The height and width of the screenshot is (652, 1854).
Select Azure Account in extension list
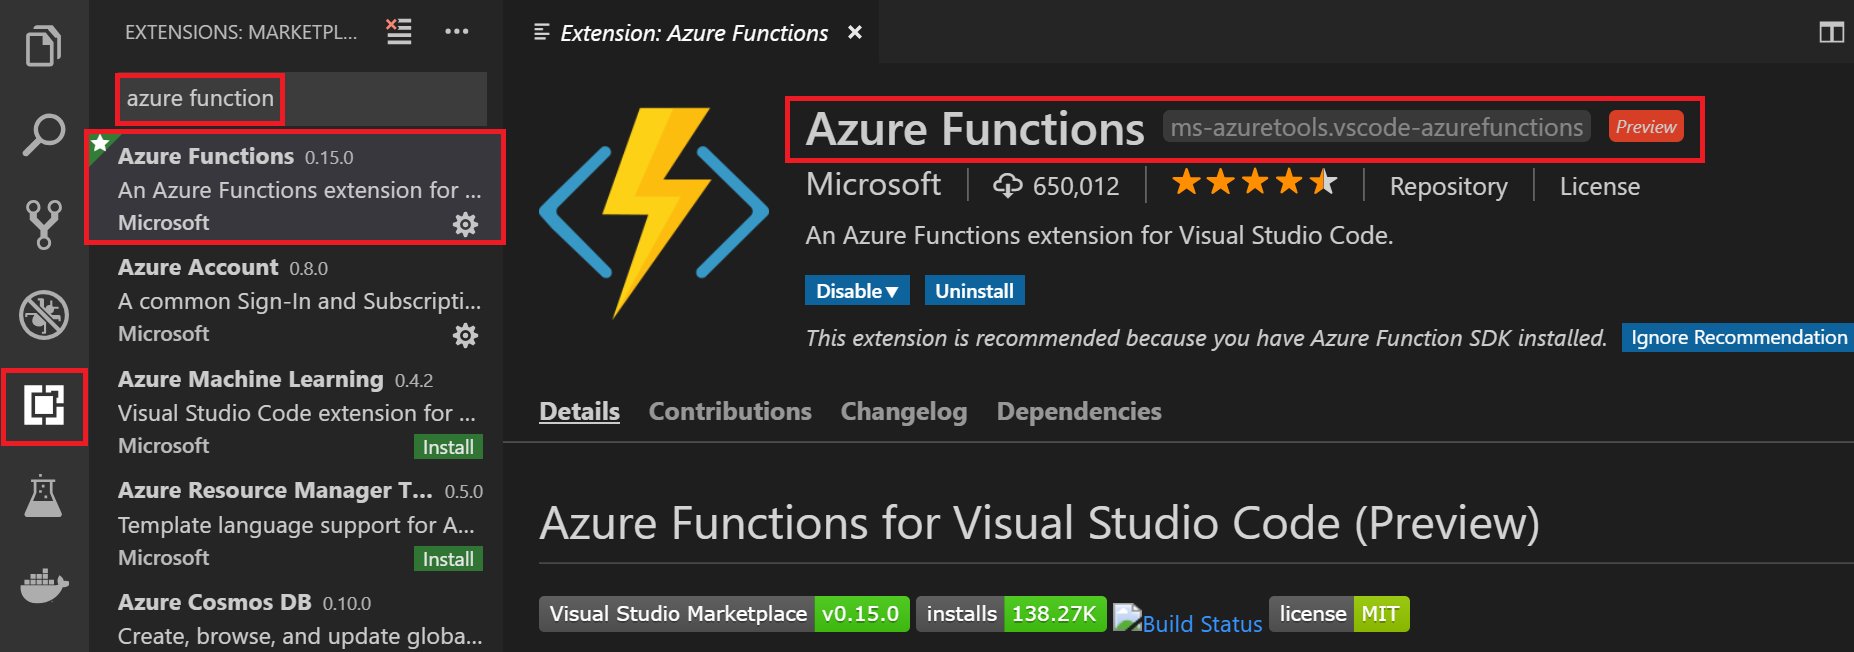click(296, 299)
